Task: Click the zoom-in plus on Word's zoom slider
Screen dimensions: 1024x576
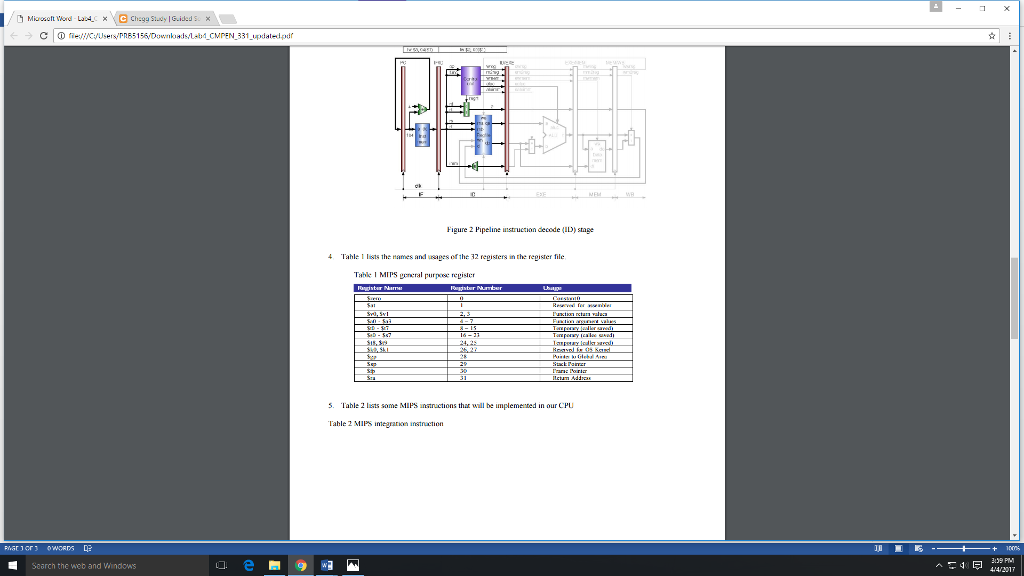Action: [994, 548]
